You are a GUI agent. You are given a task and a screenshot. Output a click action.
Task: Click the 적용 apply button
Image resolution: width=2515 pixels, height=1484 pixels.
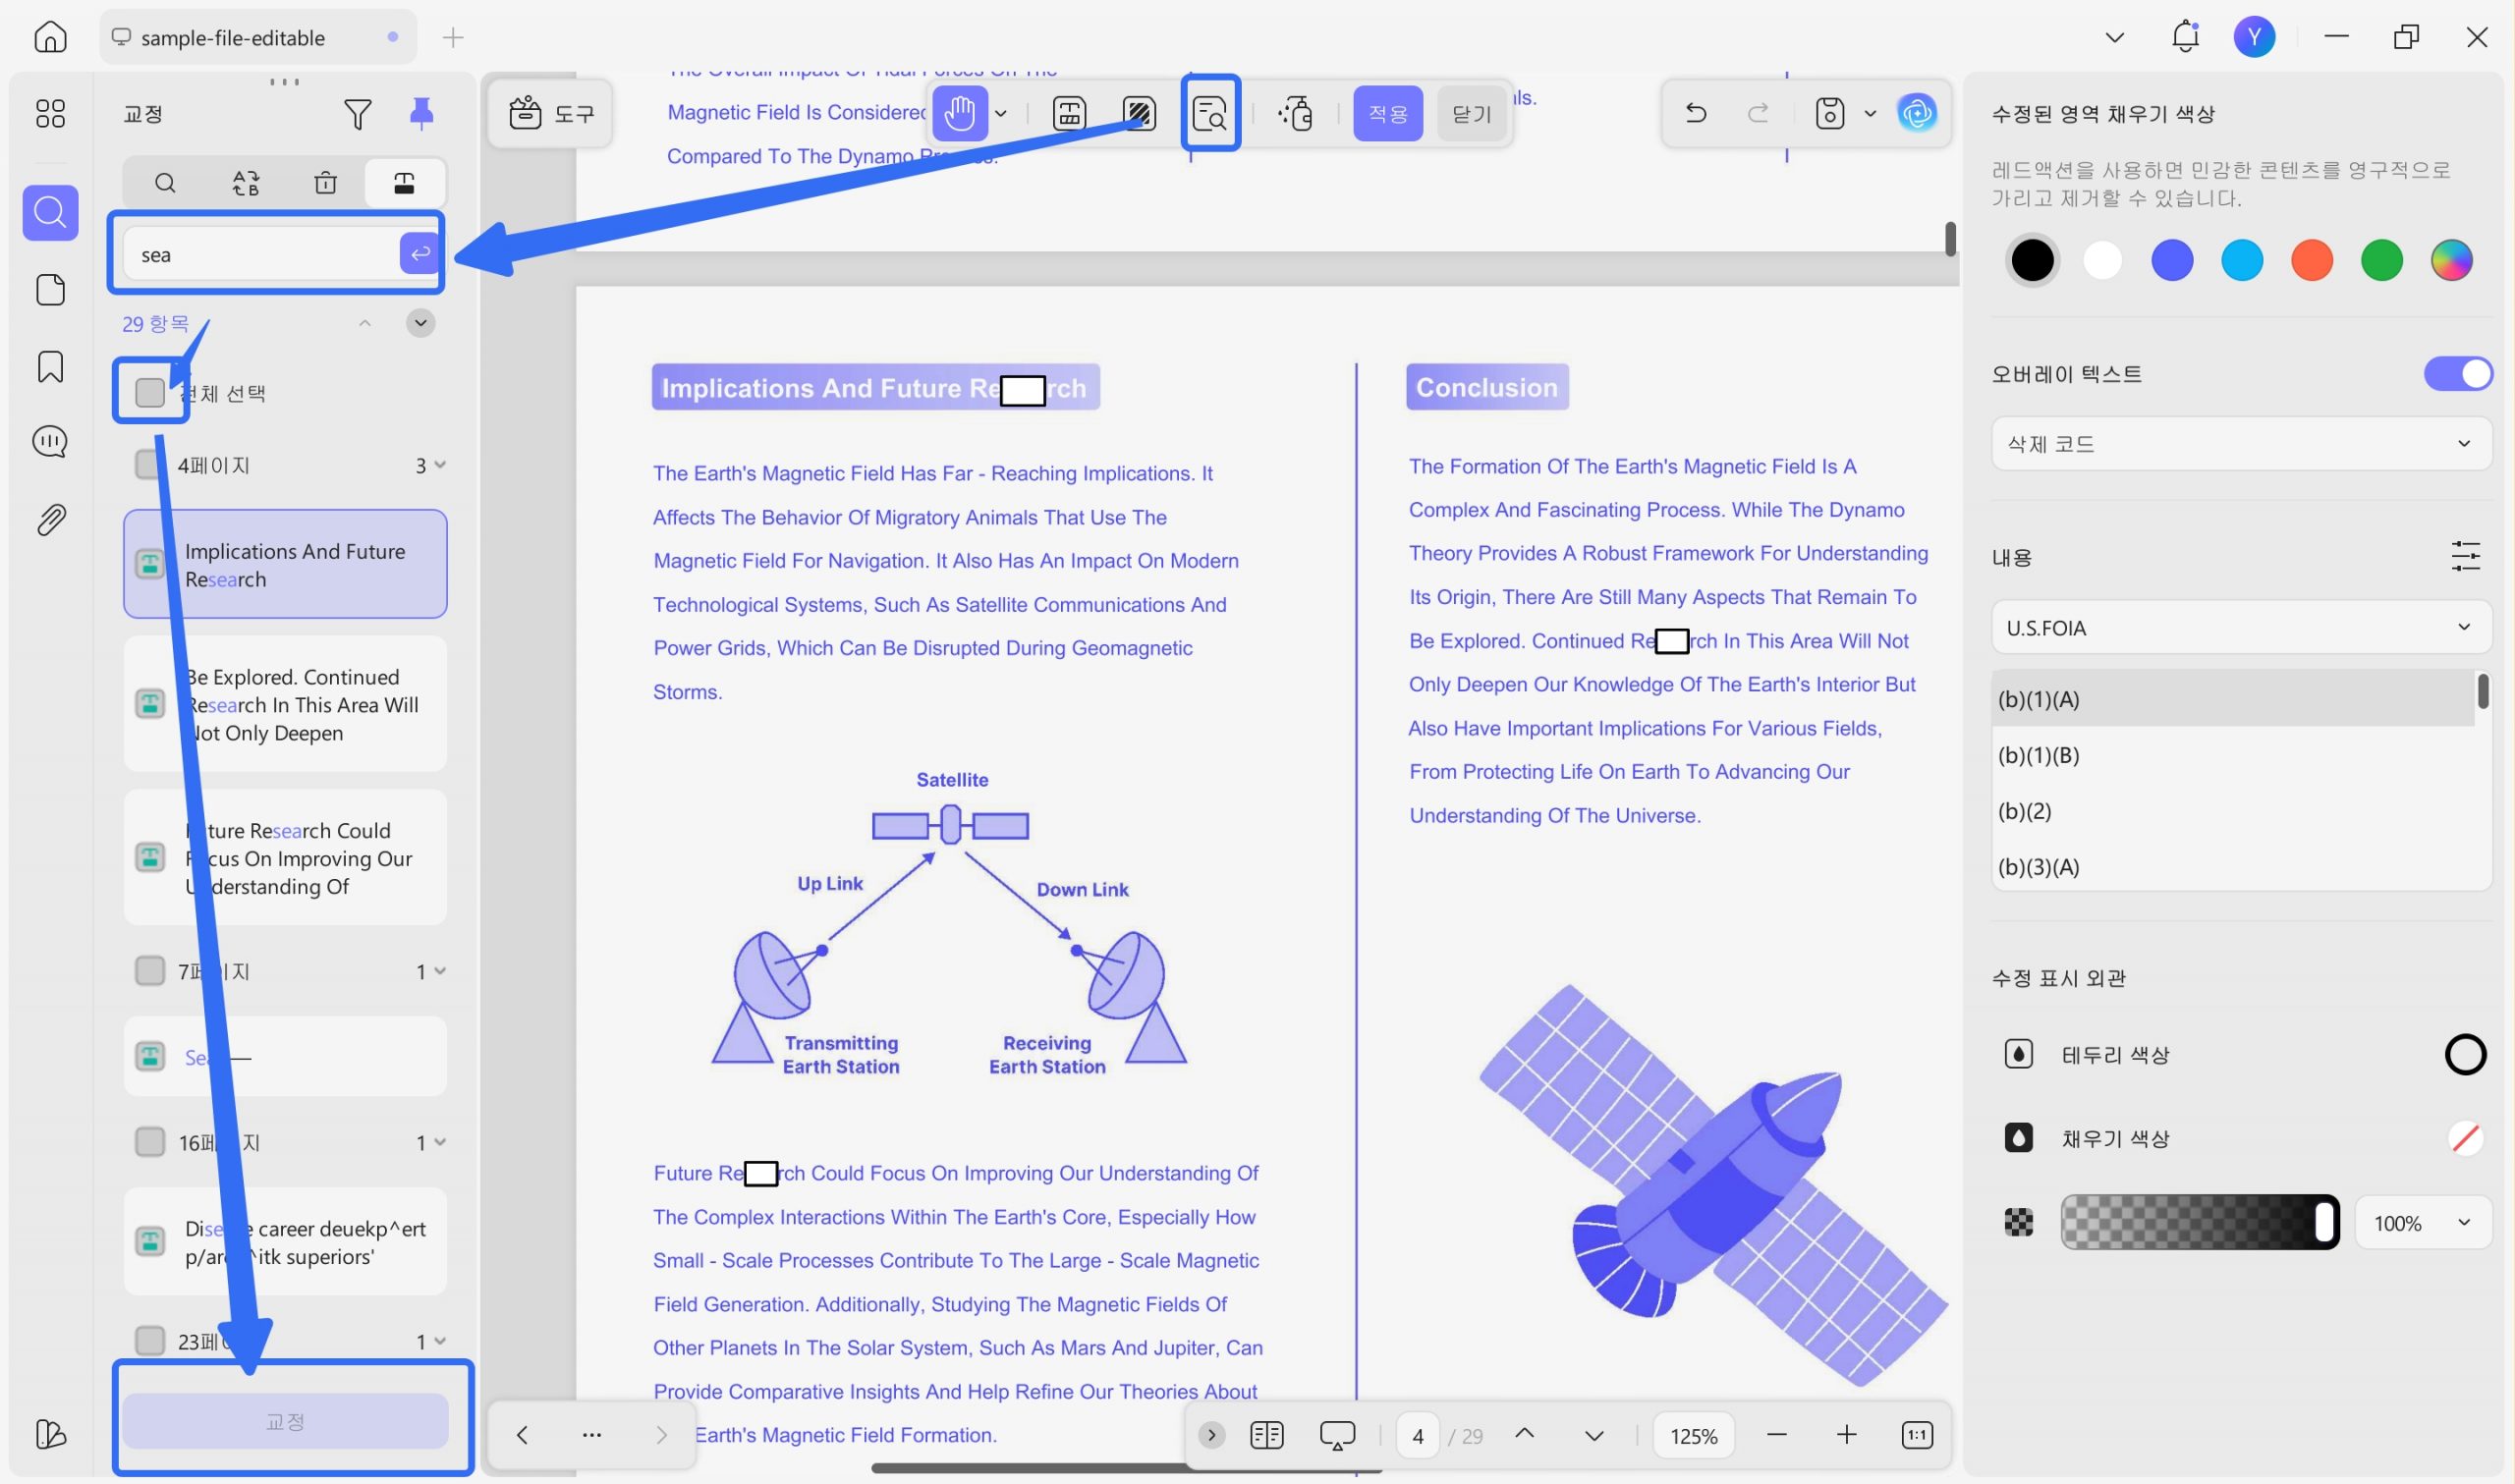(x=1387, y=113)
